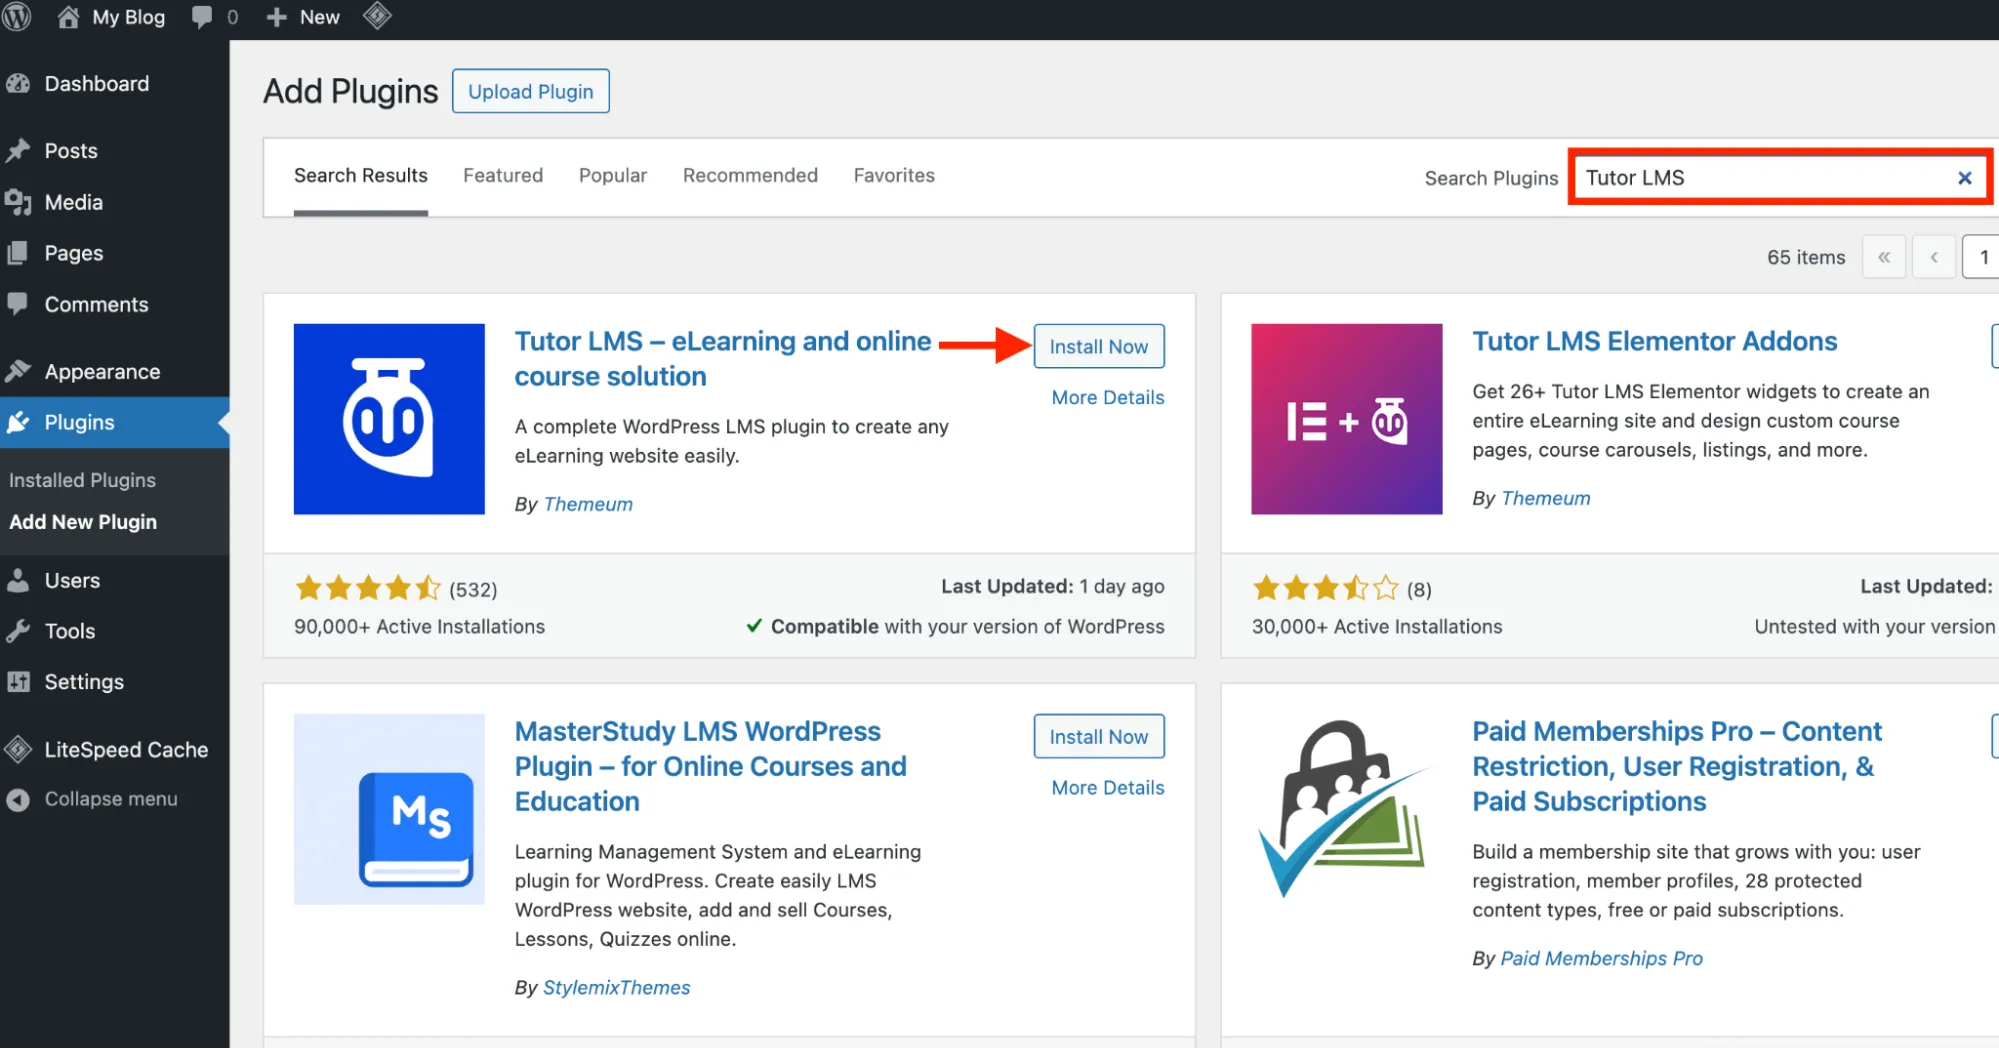Click the Users person icon
Screen dimensions: 1999x1049
[18, 580]
